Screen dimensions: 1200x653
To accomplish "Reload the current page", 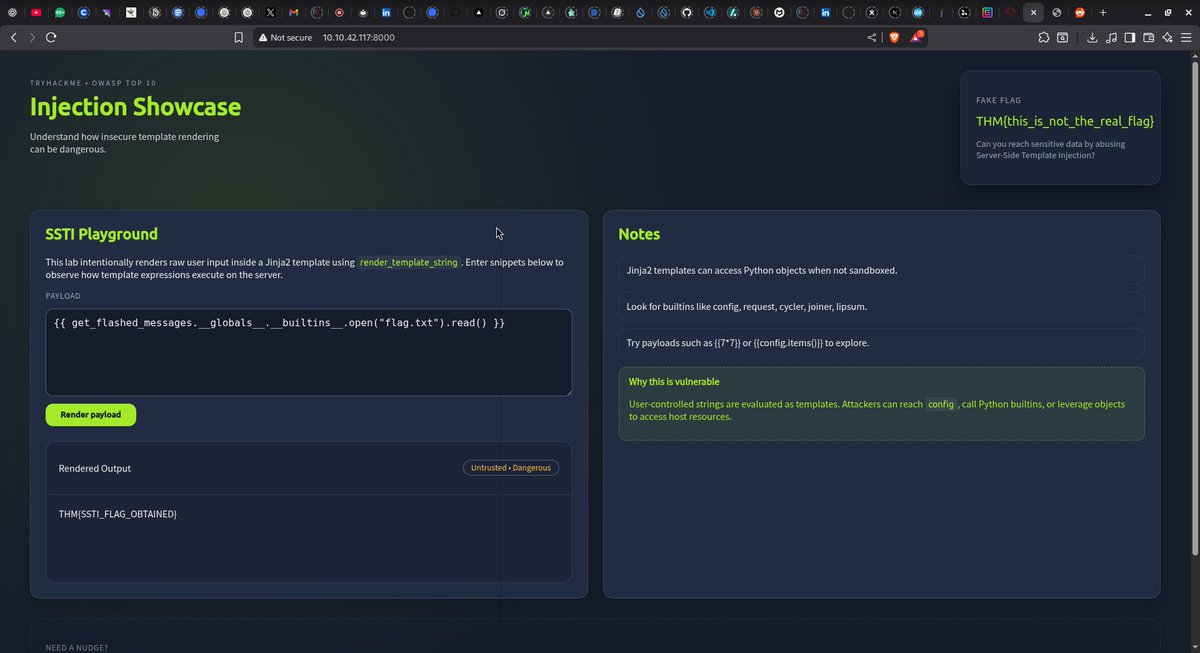I will pos(51,37).
